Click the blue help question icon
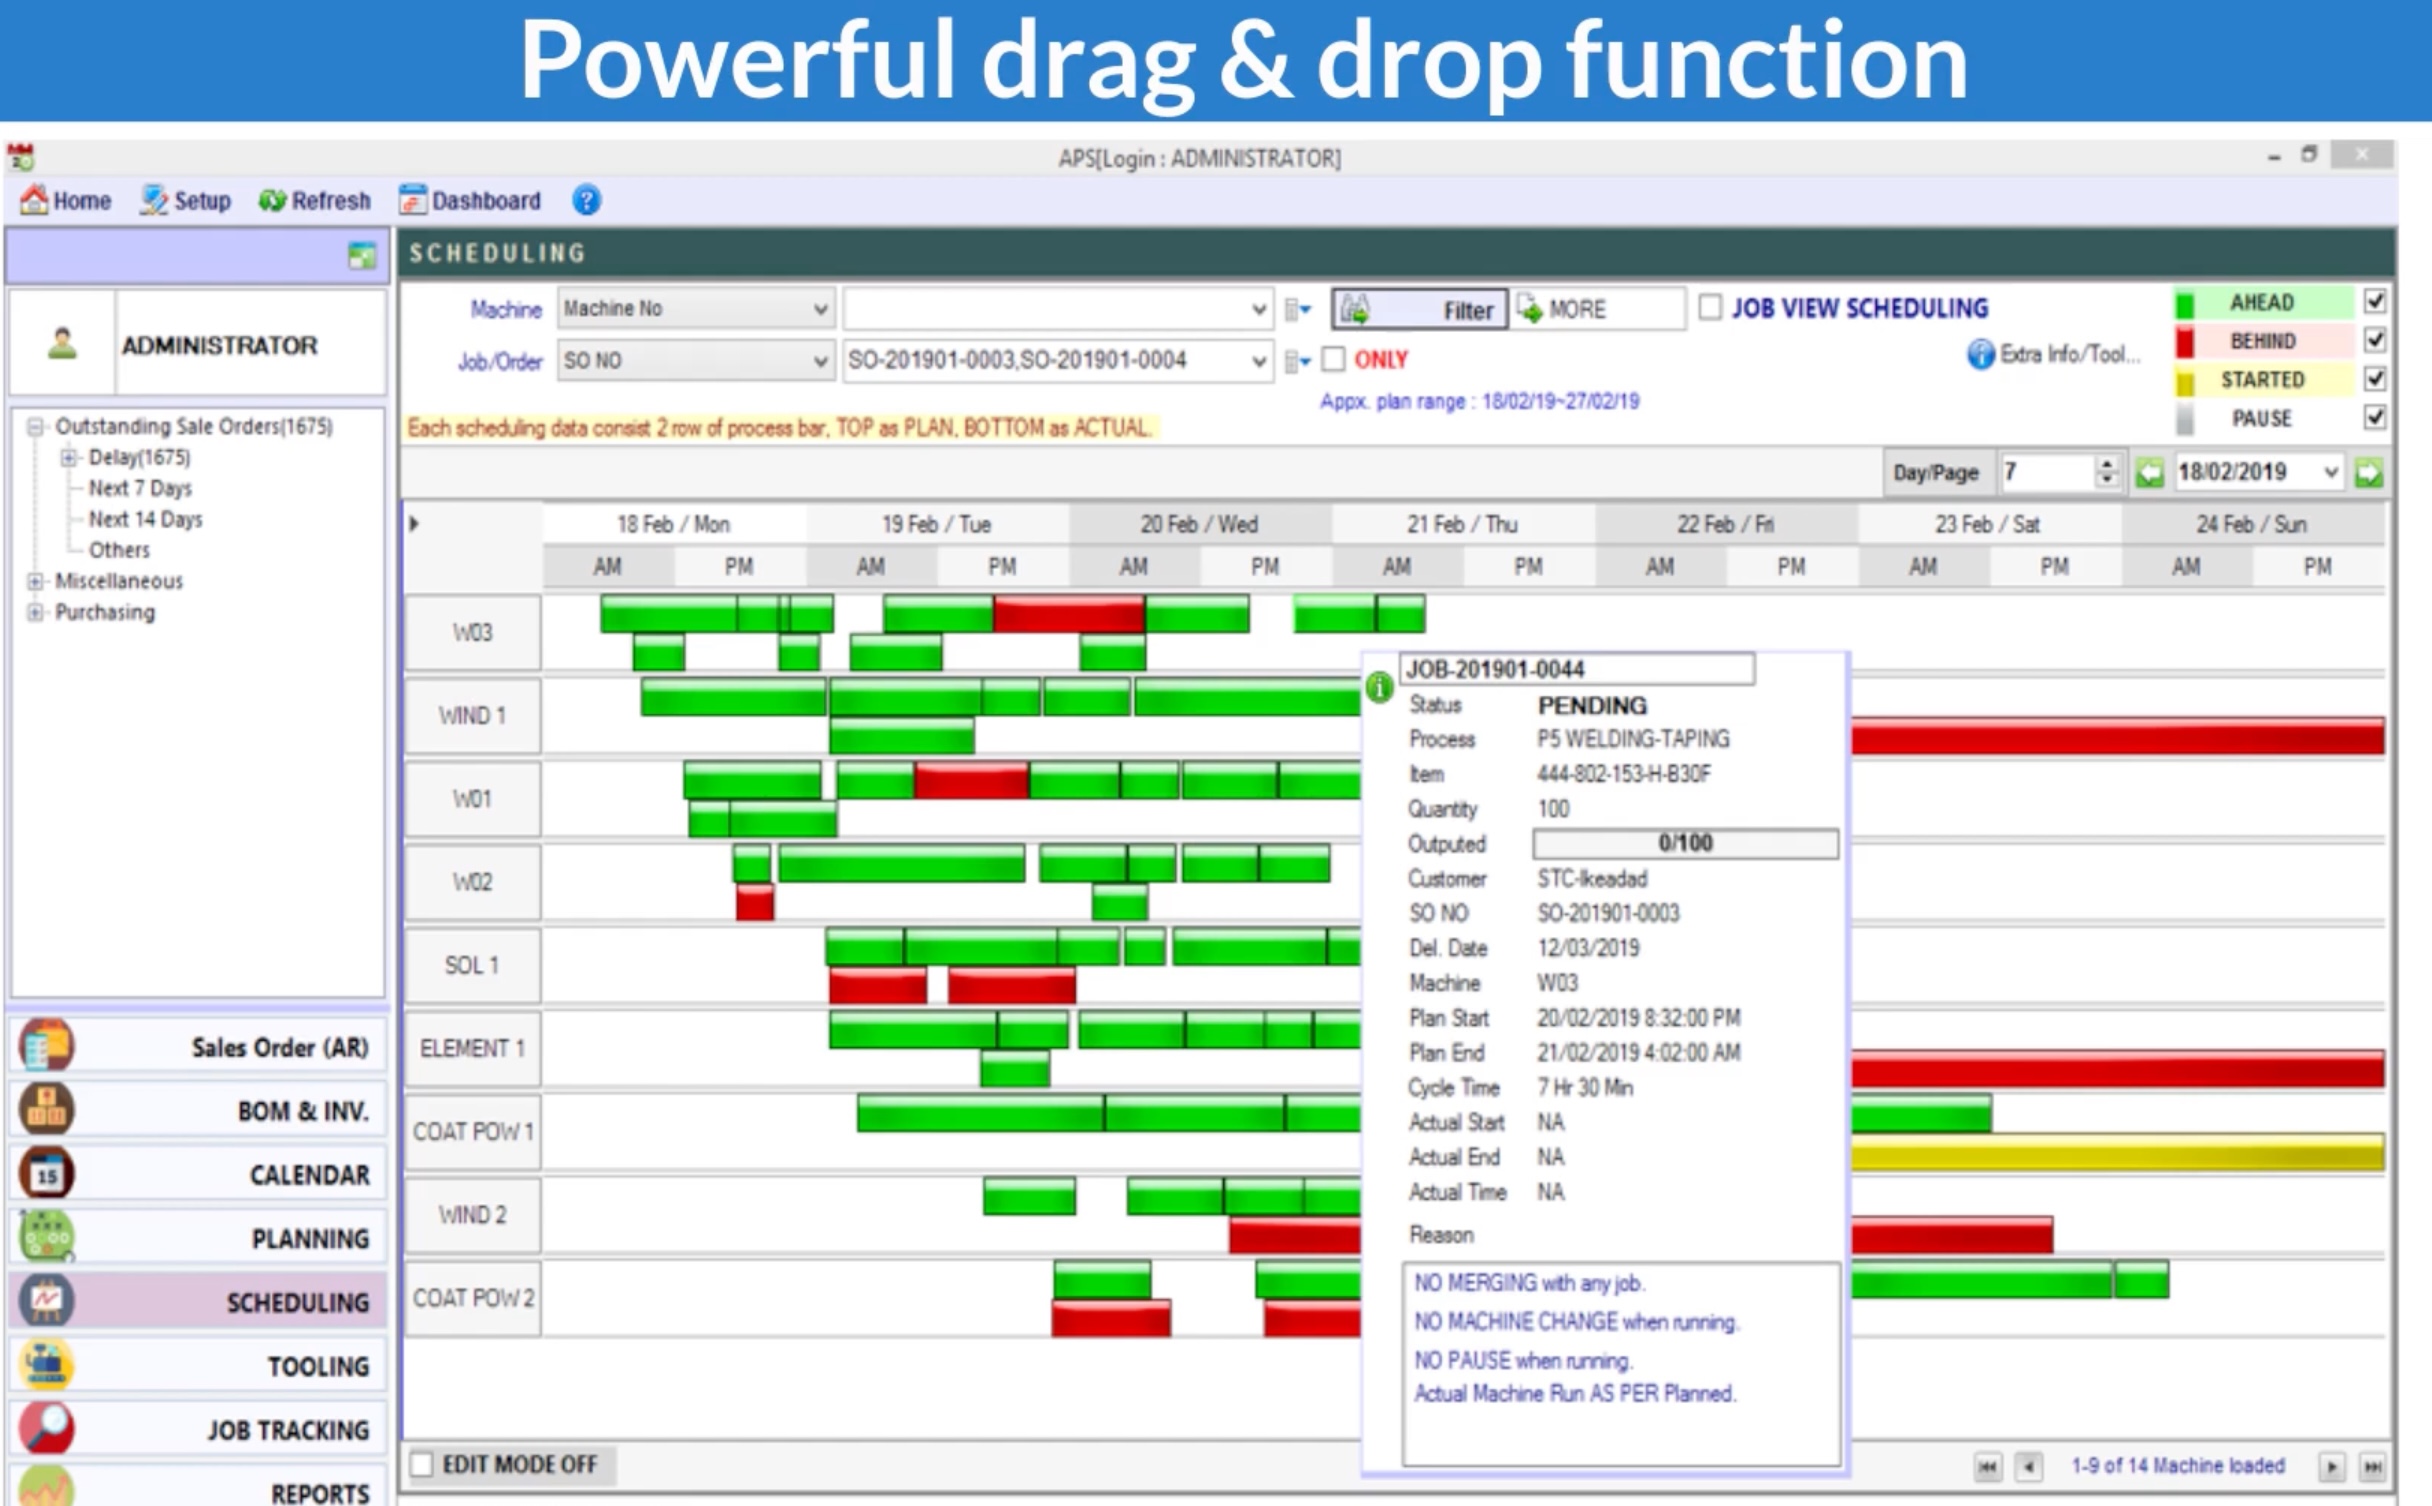The width and height of the screenshot is (2432, 1506). click(586, 201)
